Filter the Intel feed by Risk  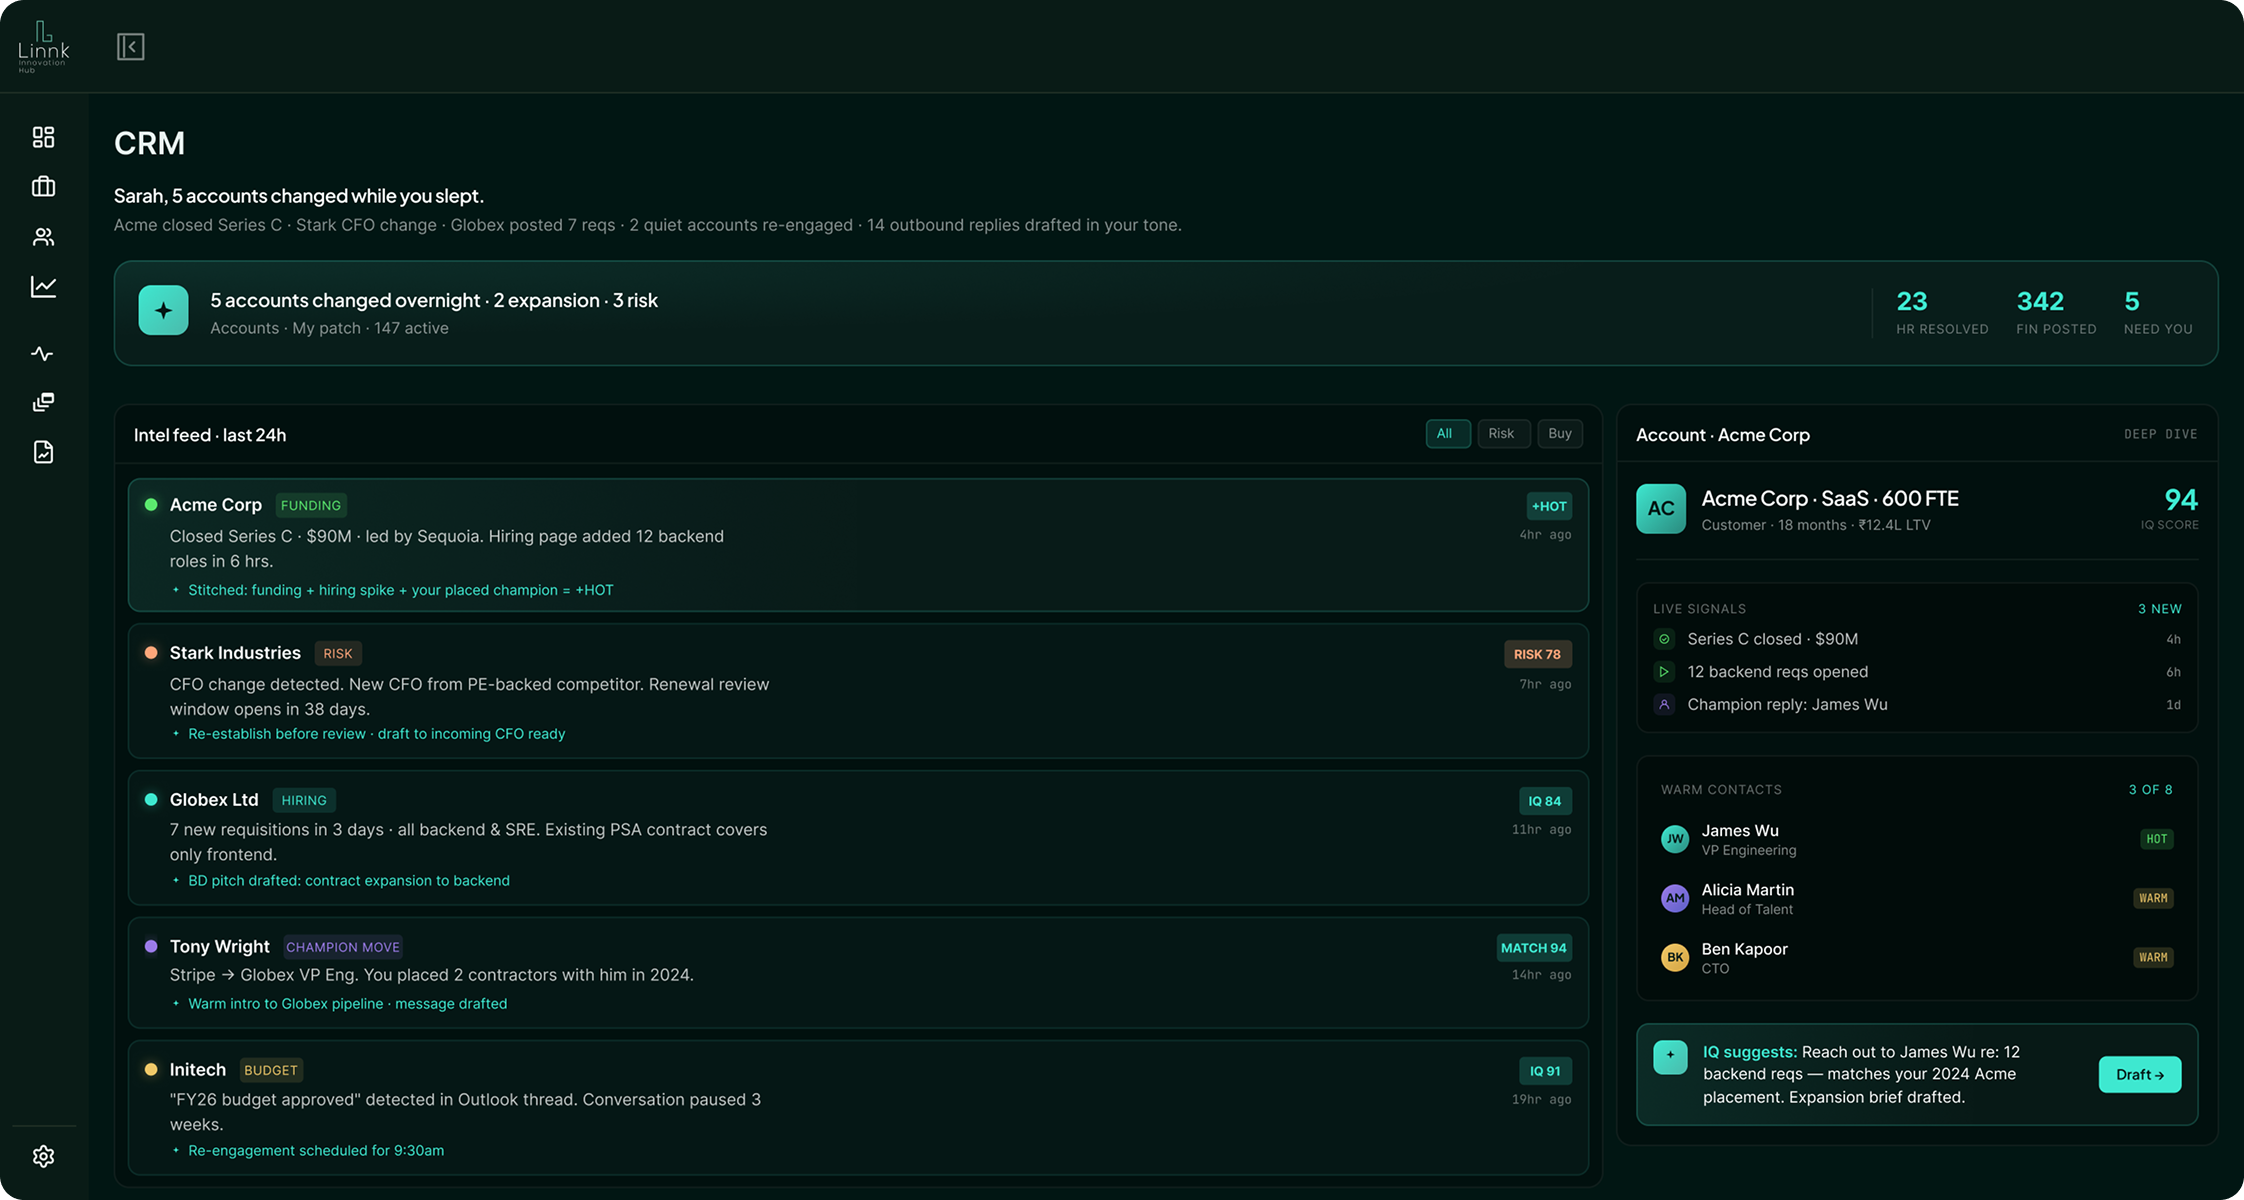tap(1503, 434)
